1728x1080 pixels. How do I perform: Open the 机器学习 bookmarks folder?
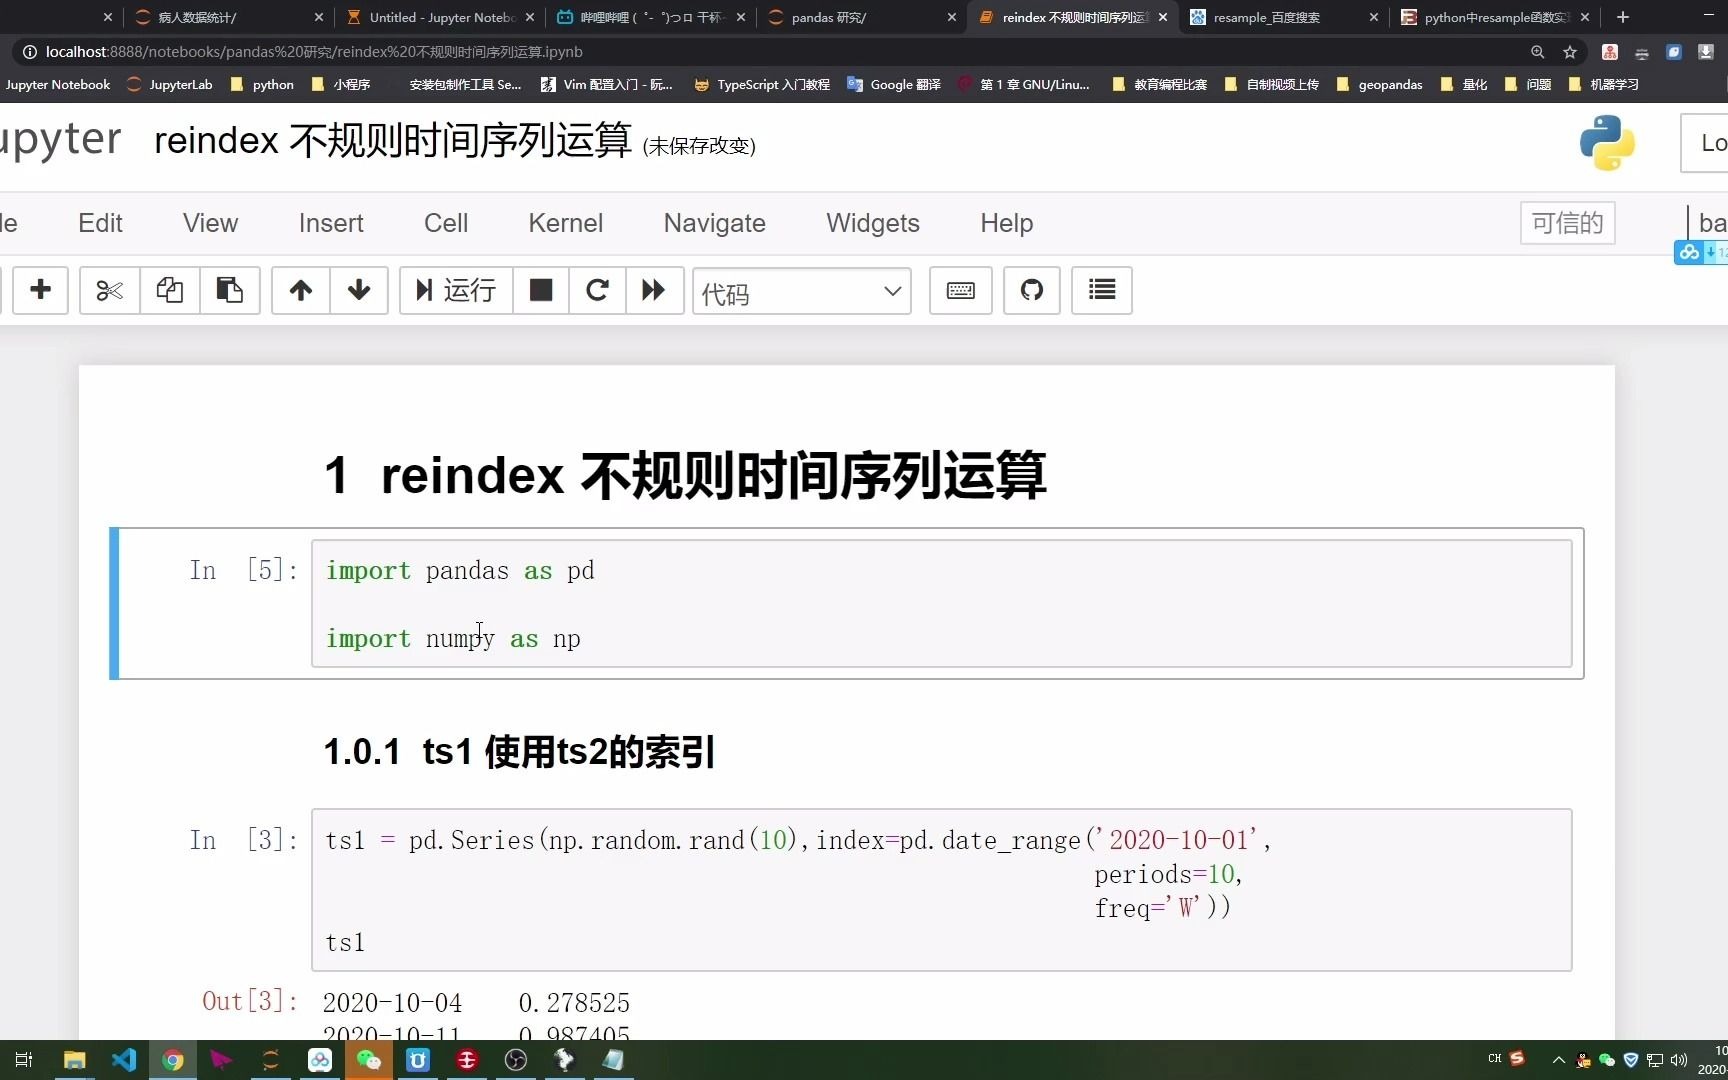point(1604,85)
